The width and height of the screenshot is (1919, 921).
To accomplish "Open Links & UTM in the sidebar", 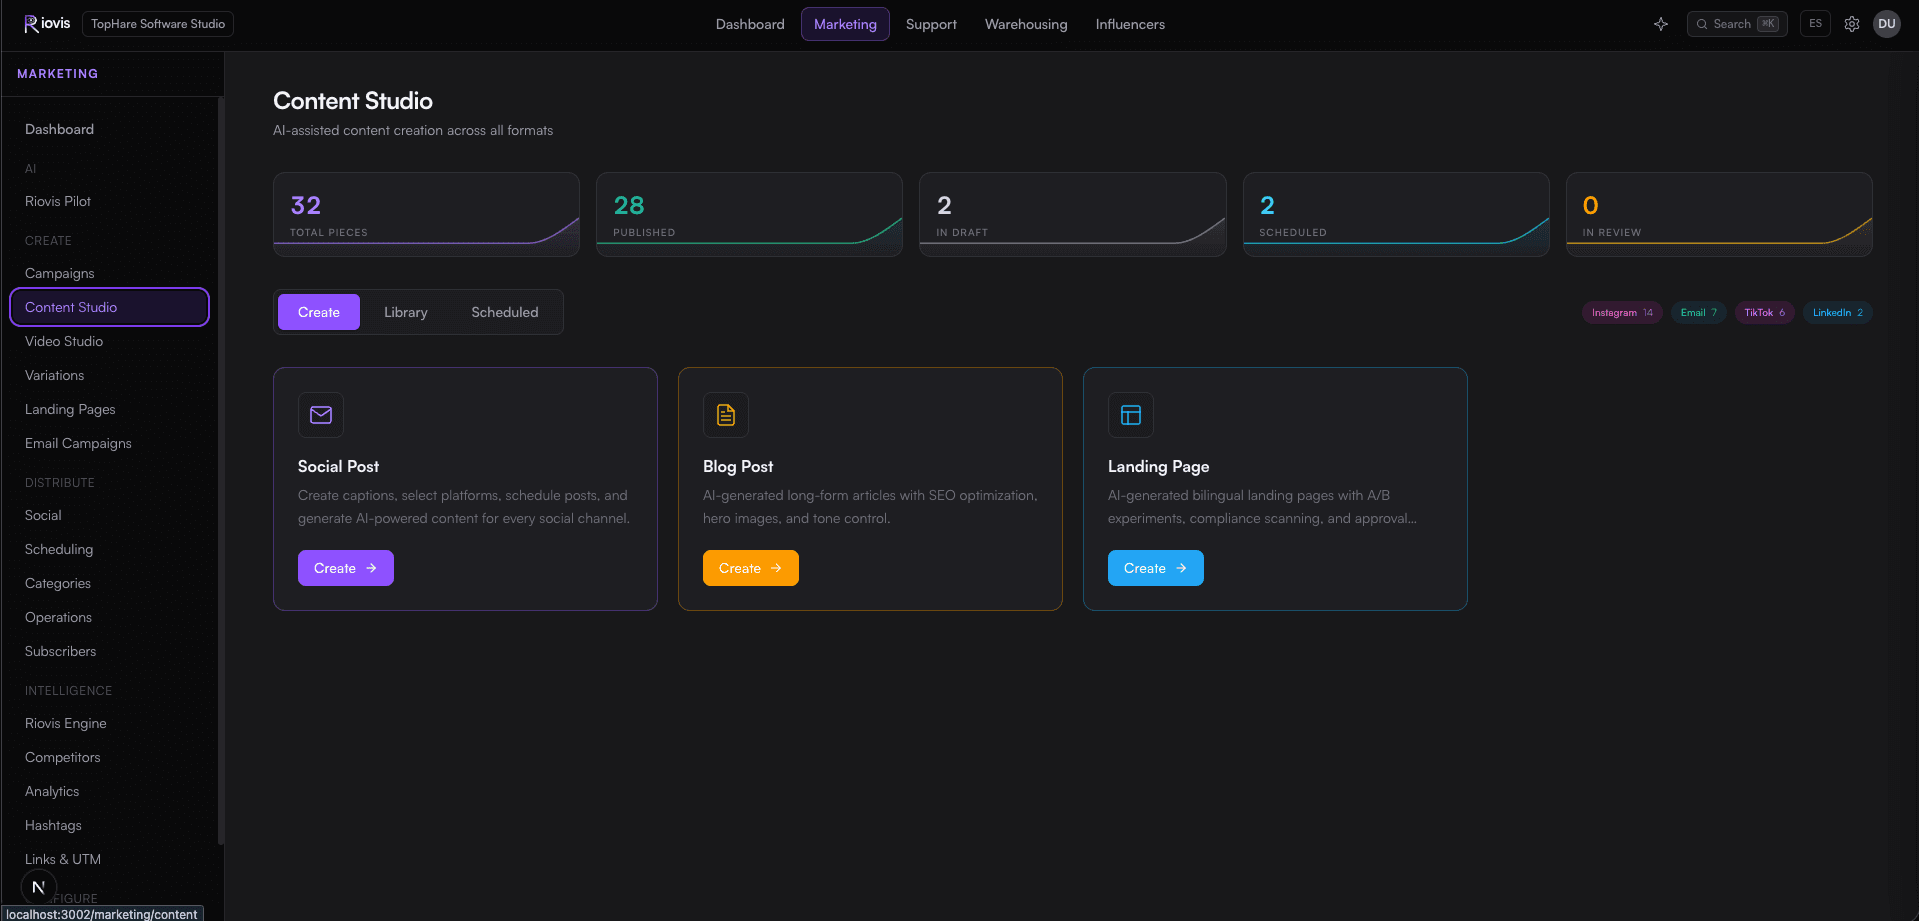I will [109, 859].
